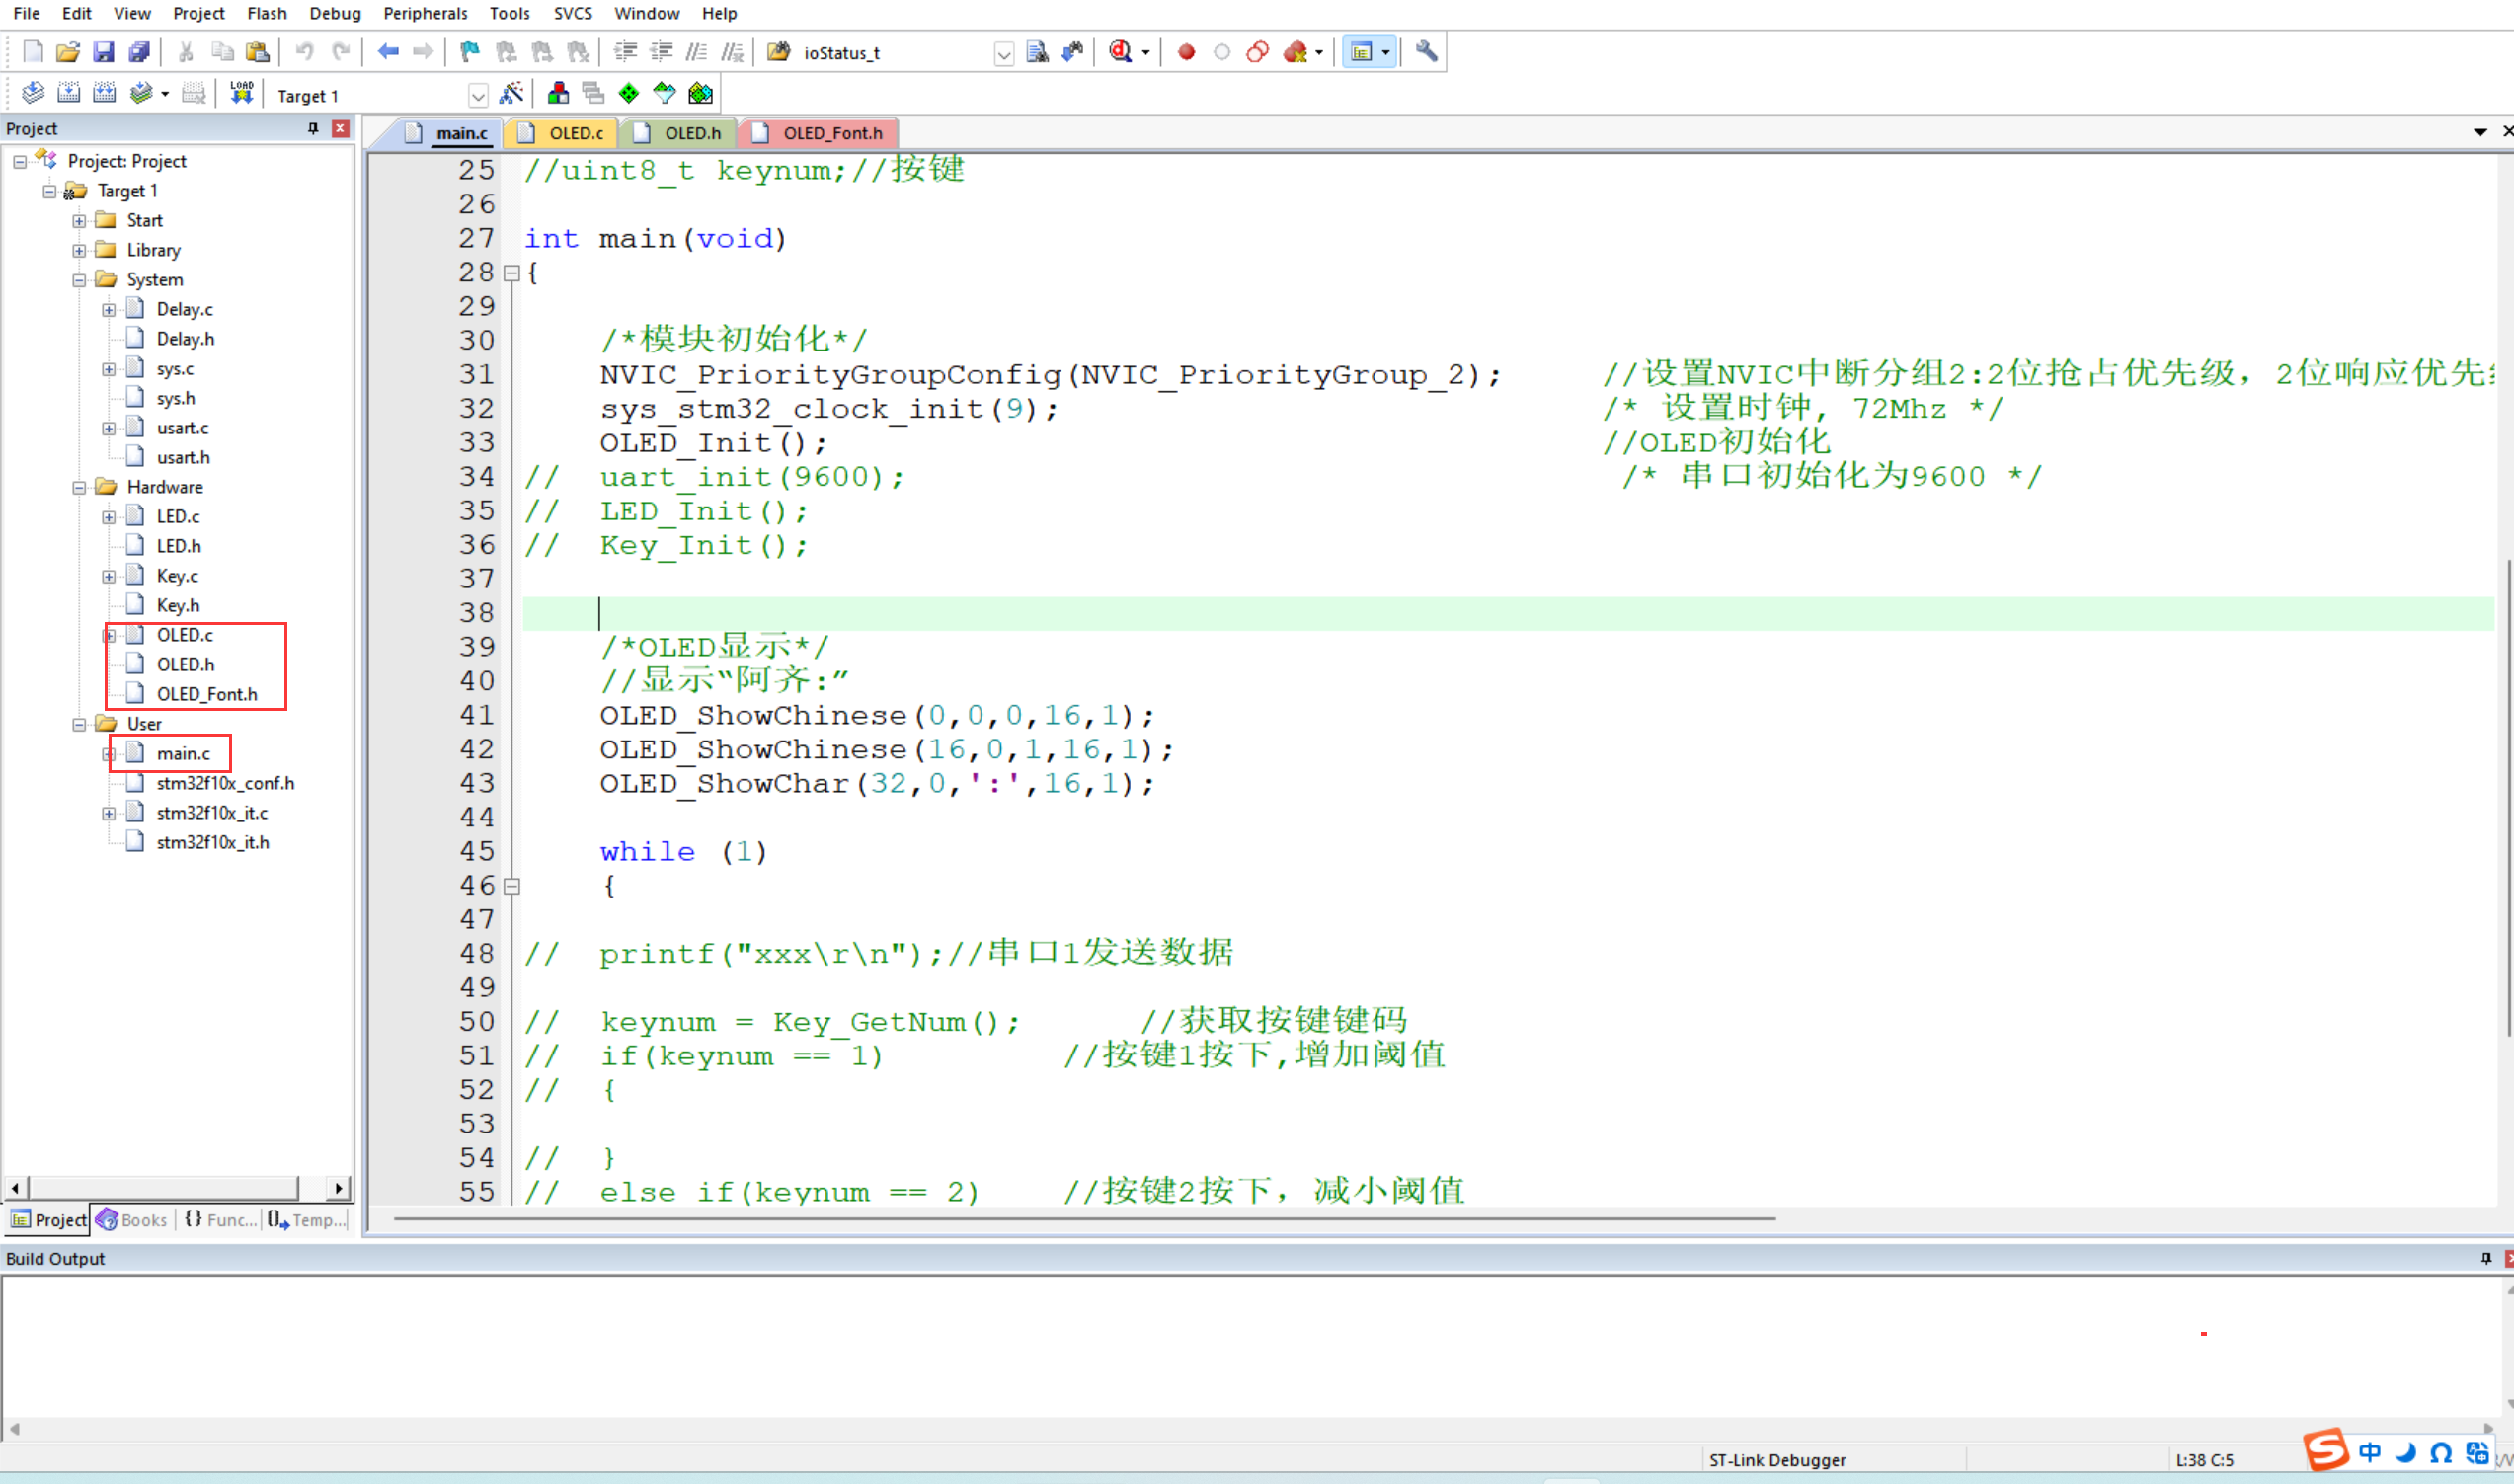Collapse the main function fold marker

pos(512,273)
